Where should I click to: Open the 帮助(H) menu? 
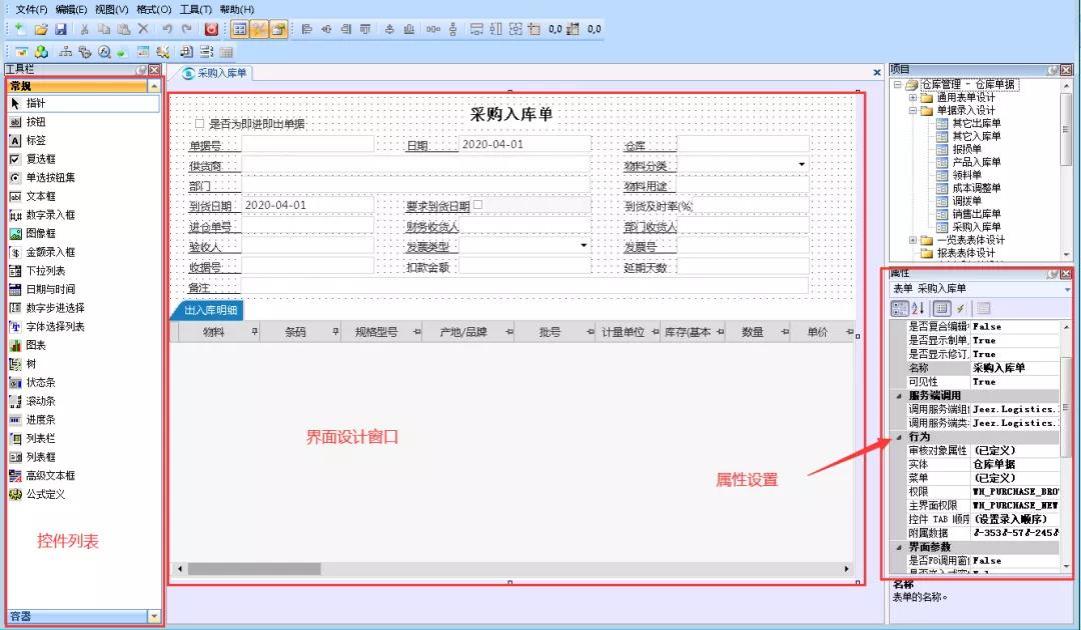[x=236, y=10]
